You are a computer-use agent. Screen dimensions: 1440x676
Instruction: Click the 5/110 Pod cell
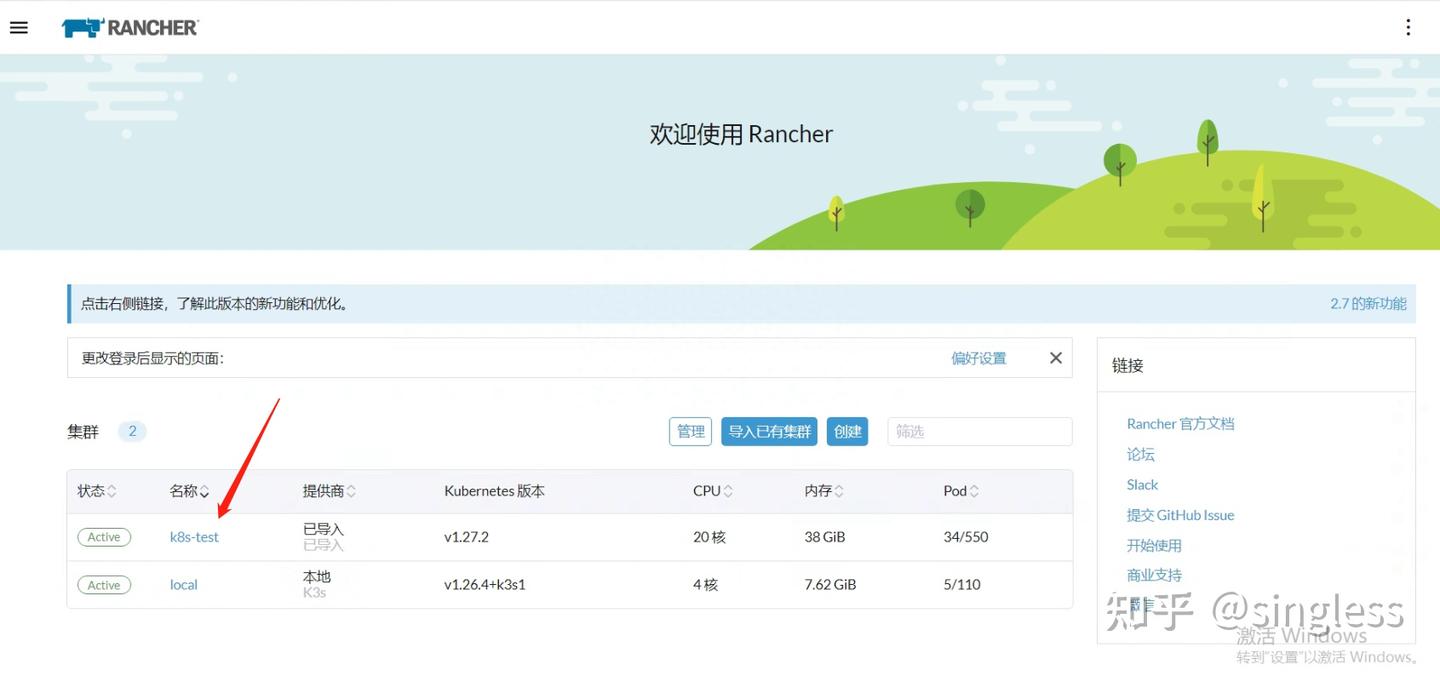(962, 585)
